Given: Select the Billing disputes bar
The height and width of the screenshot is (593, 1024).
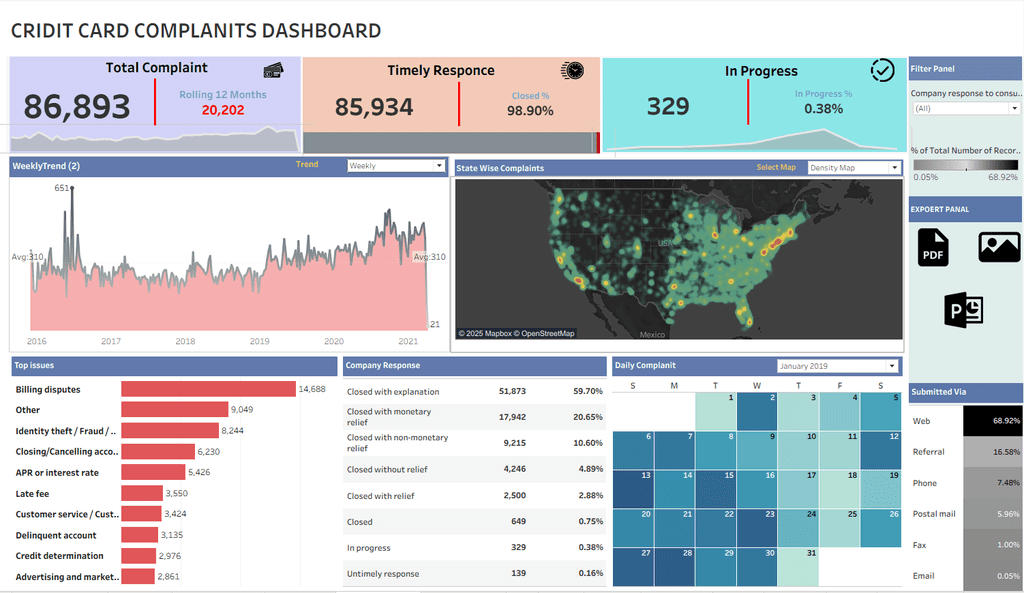Looking at the screenshot, I should coord(208,389).
